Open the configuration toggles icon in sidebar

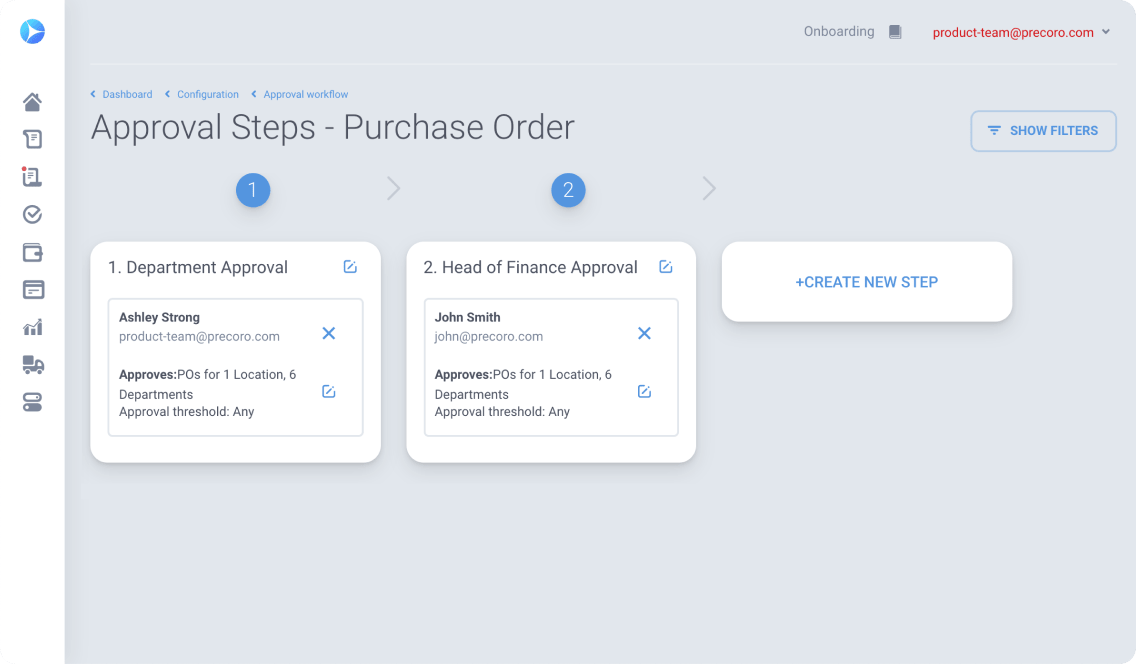[x=33, y=403]
